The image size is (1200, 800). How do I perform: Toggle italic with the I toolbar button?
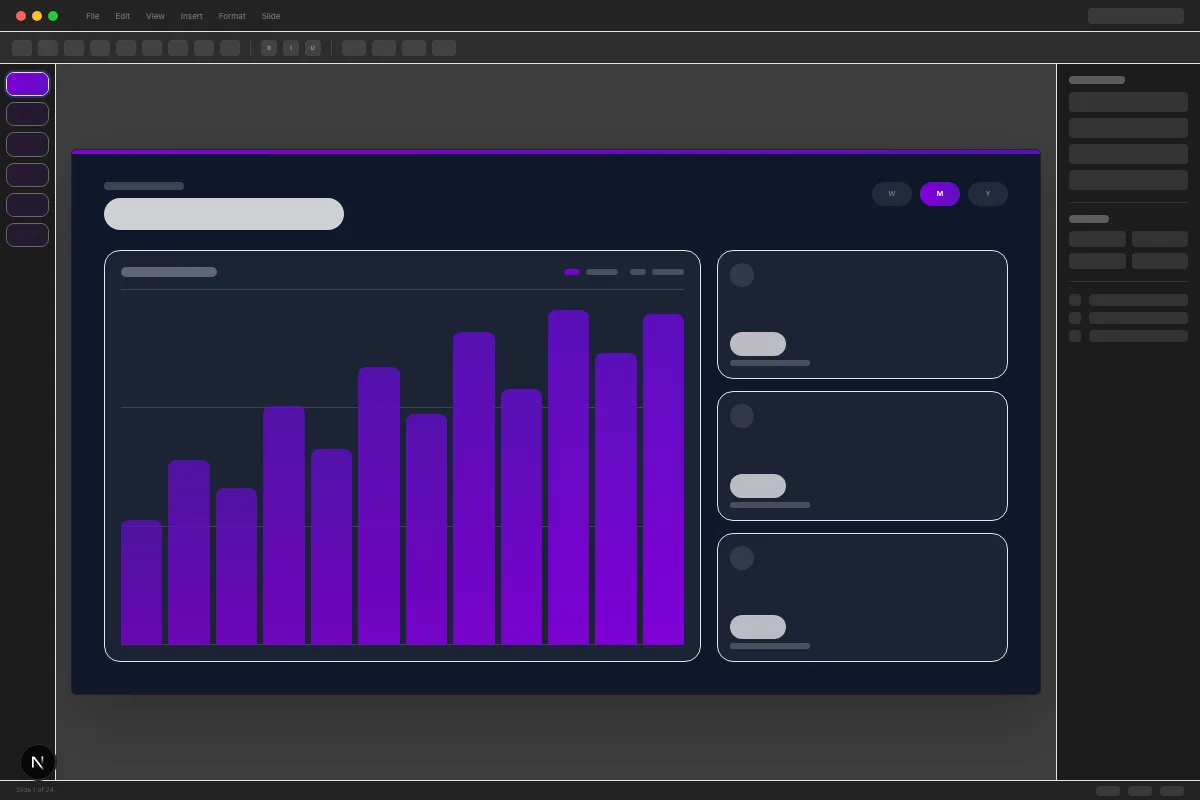291,48
